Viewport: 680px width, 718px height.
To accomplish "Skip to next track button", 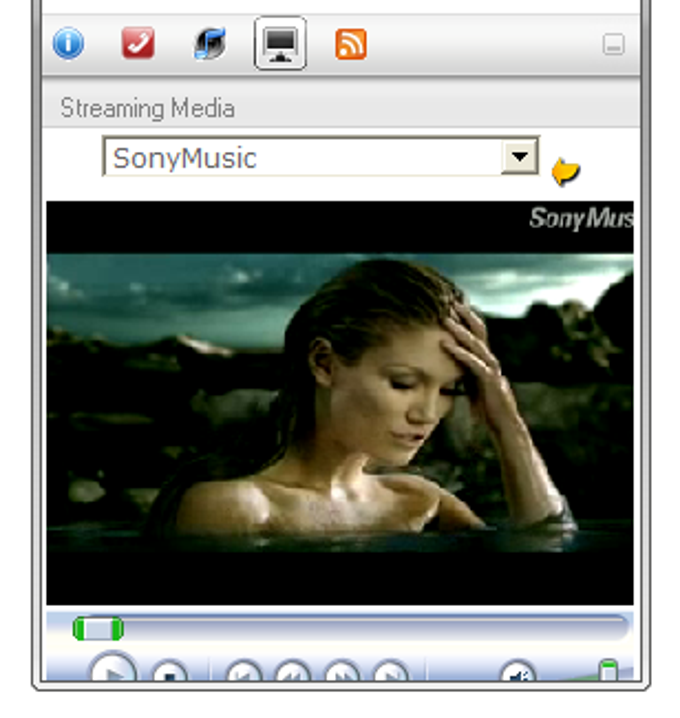I will (391, 672).
